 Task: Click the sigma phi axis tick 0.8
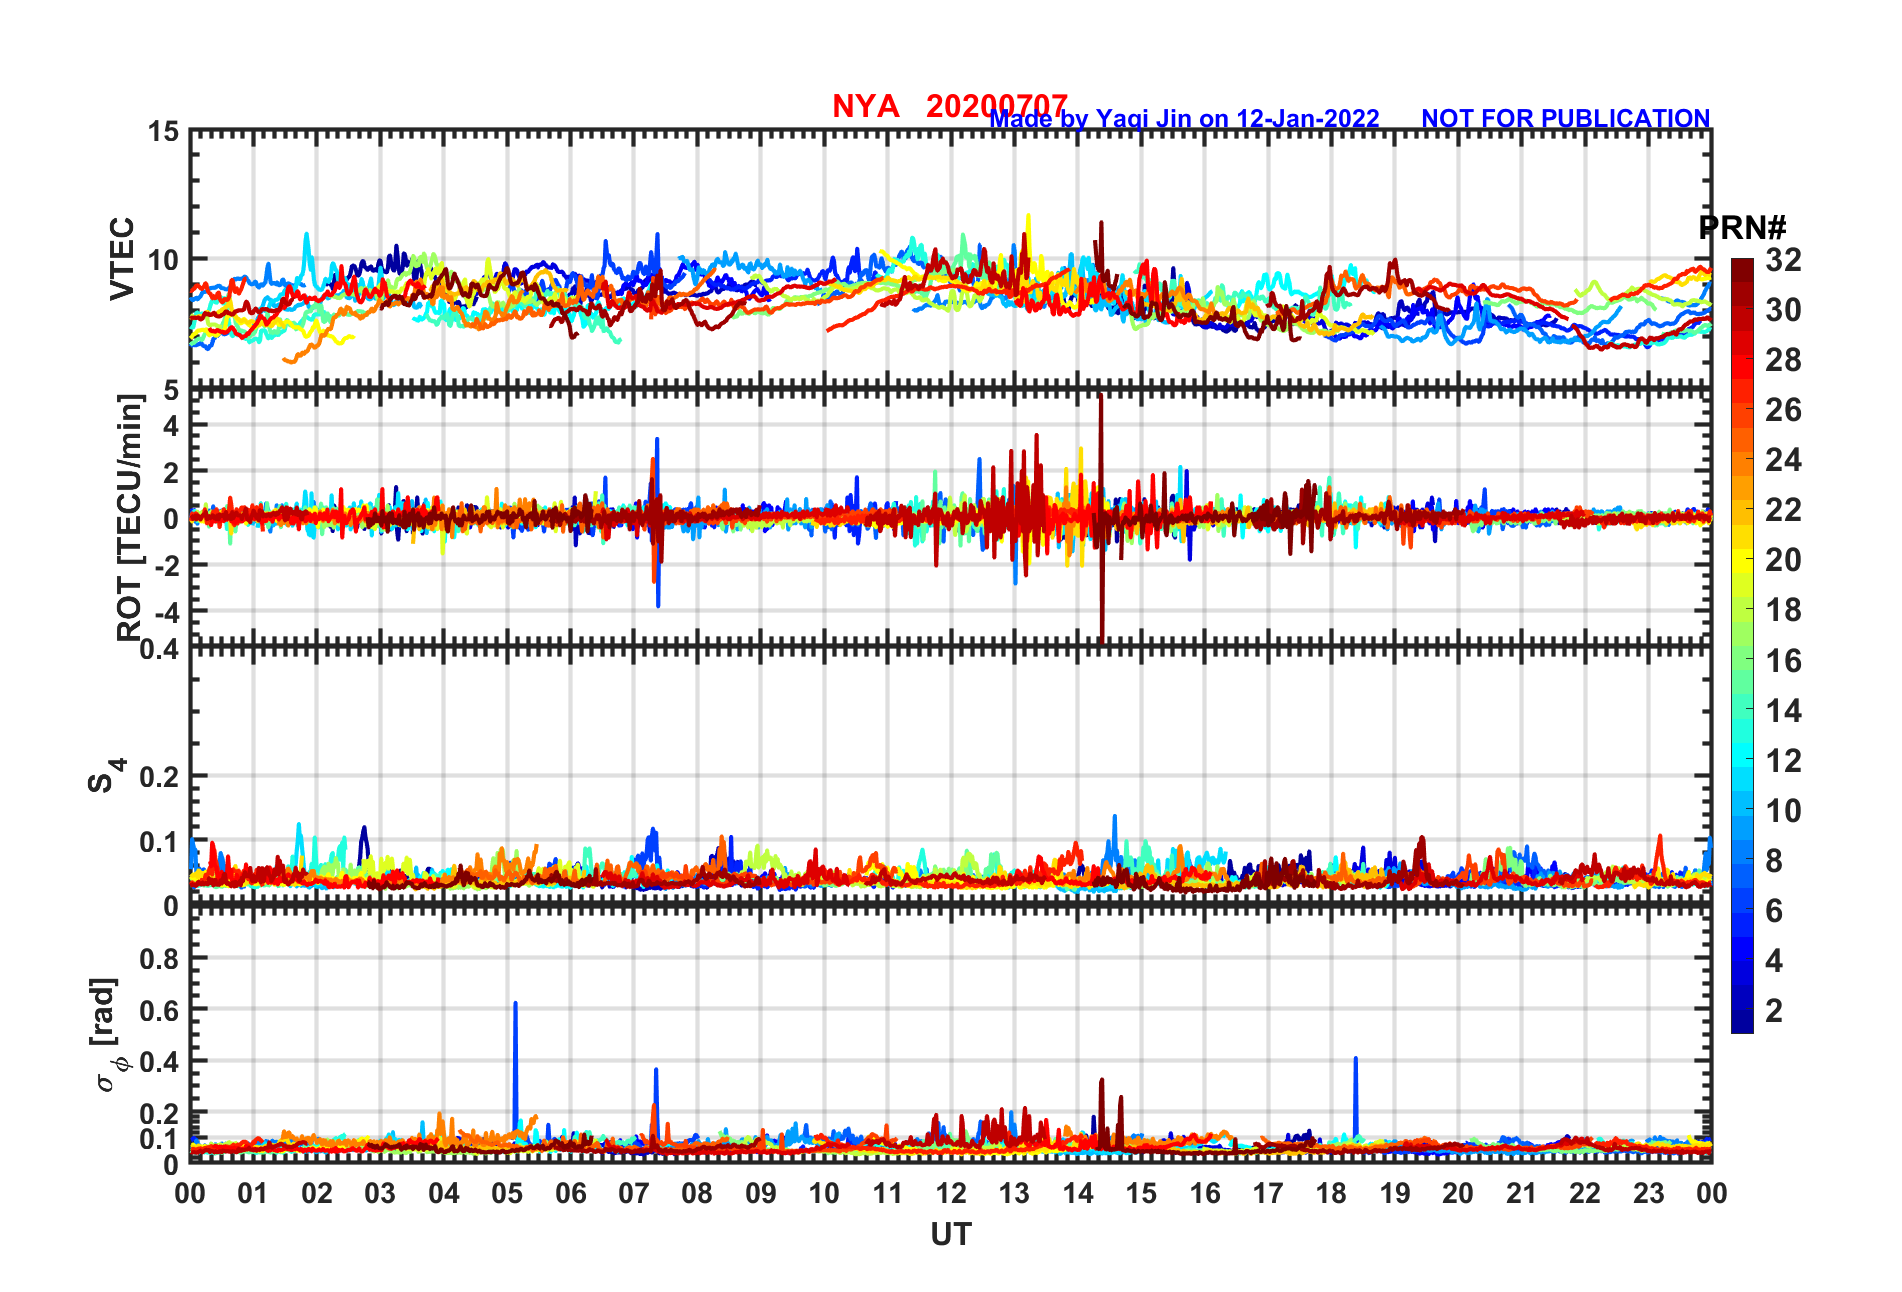coord(159,958)
